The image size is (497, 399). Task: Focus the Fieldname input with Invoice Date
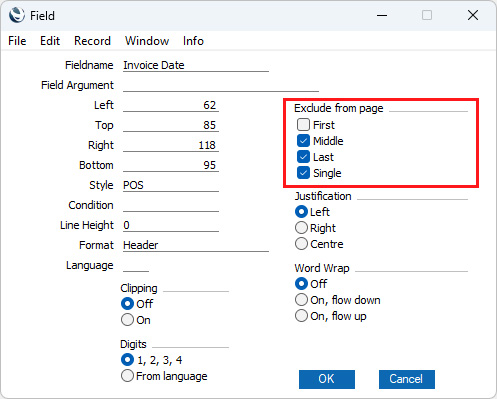point(196,65)
